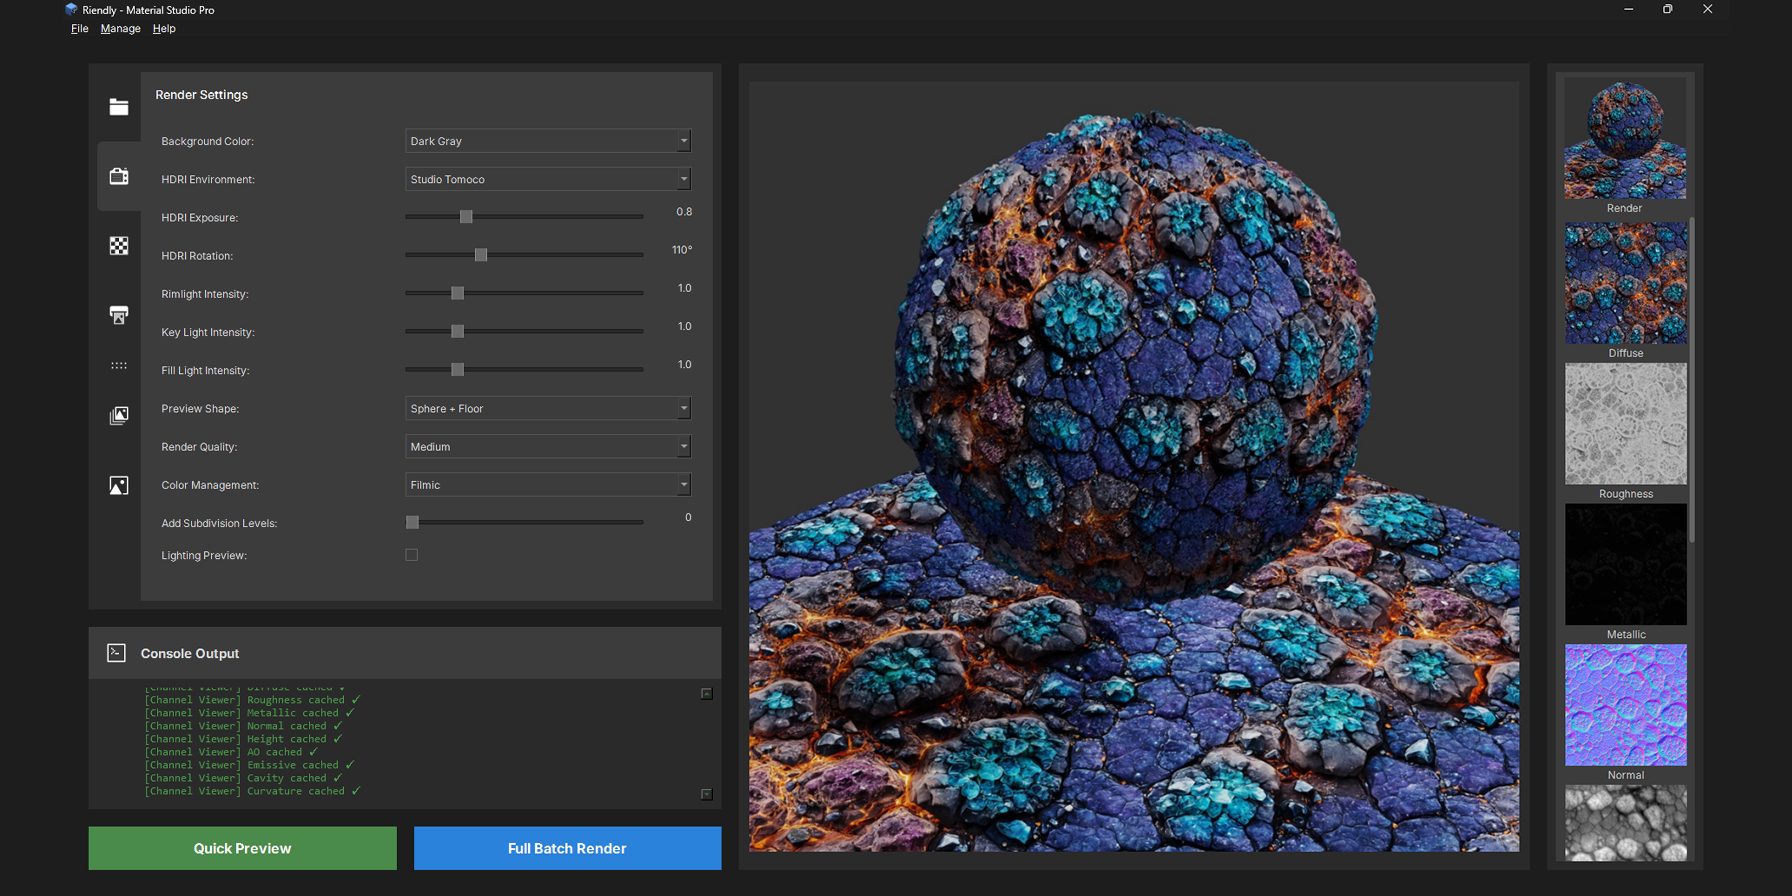1792x896 pixels.
Task: Open the HDRI Environment dropdown
Action: (548, 179)
